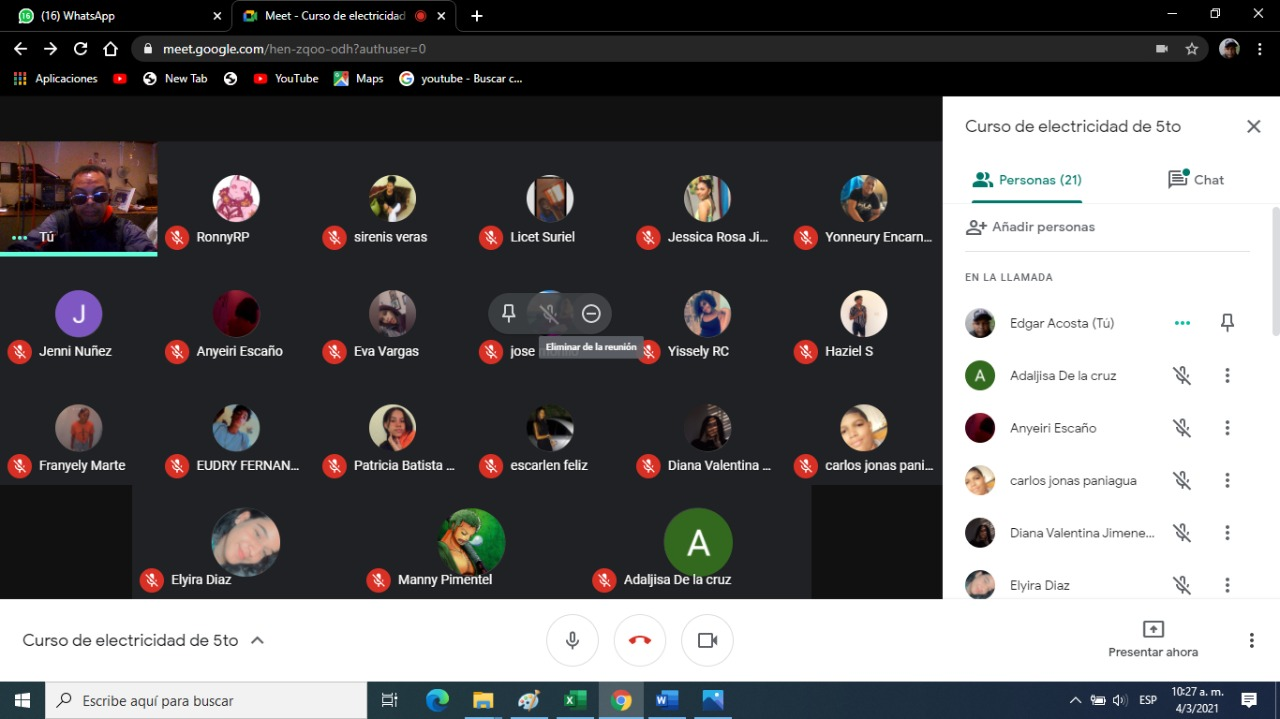This screenshot has width=1280, height=719.
Task: Mute jose using the tile's microphone icon
Action: coord(549,314)
